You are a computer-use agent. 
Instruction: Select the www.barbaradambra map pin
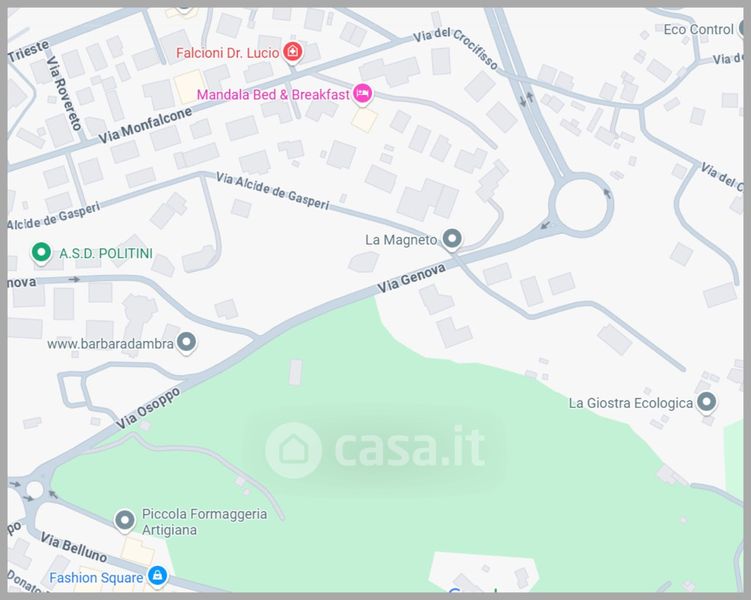(186, 342)
